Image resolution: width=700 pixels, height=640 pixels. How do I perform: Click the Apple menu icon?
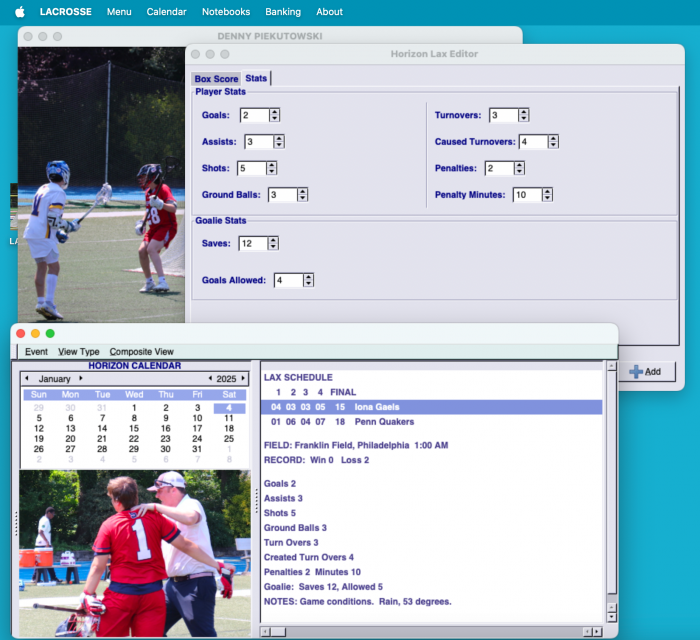click(19, 12)
